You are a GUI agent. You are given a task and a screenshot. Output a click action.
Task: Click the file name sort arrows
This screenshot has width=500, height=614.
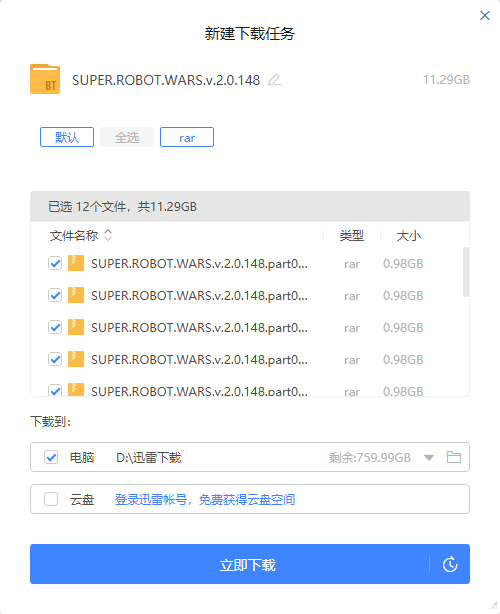pyautogui.click(x=108, y=235)
